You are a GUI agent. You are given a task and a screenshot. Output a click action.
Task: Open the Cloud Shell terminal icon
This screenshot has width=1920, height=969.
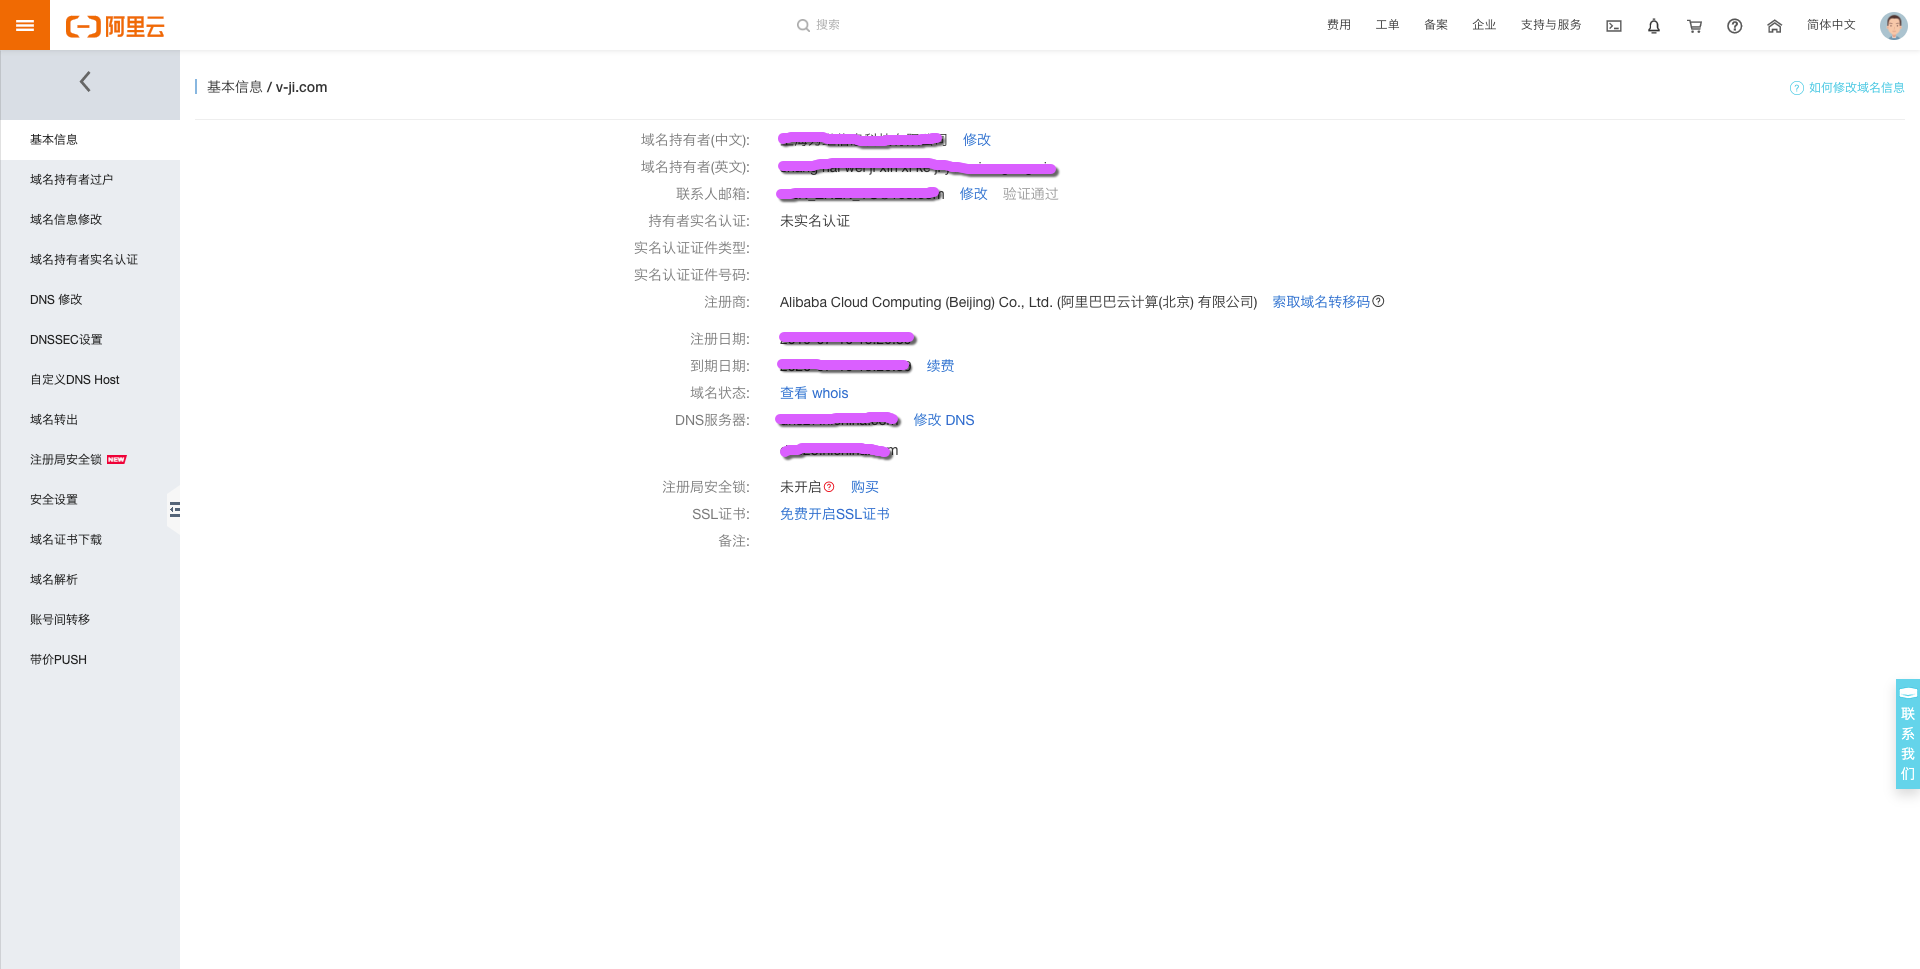pos(1614,26)
